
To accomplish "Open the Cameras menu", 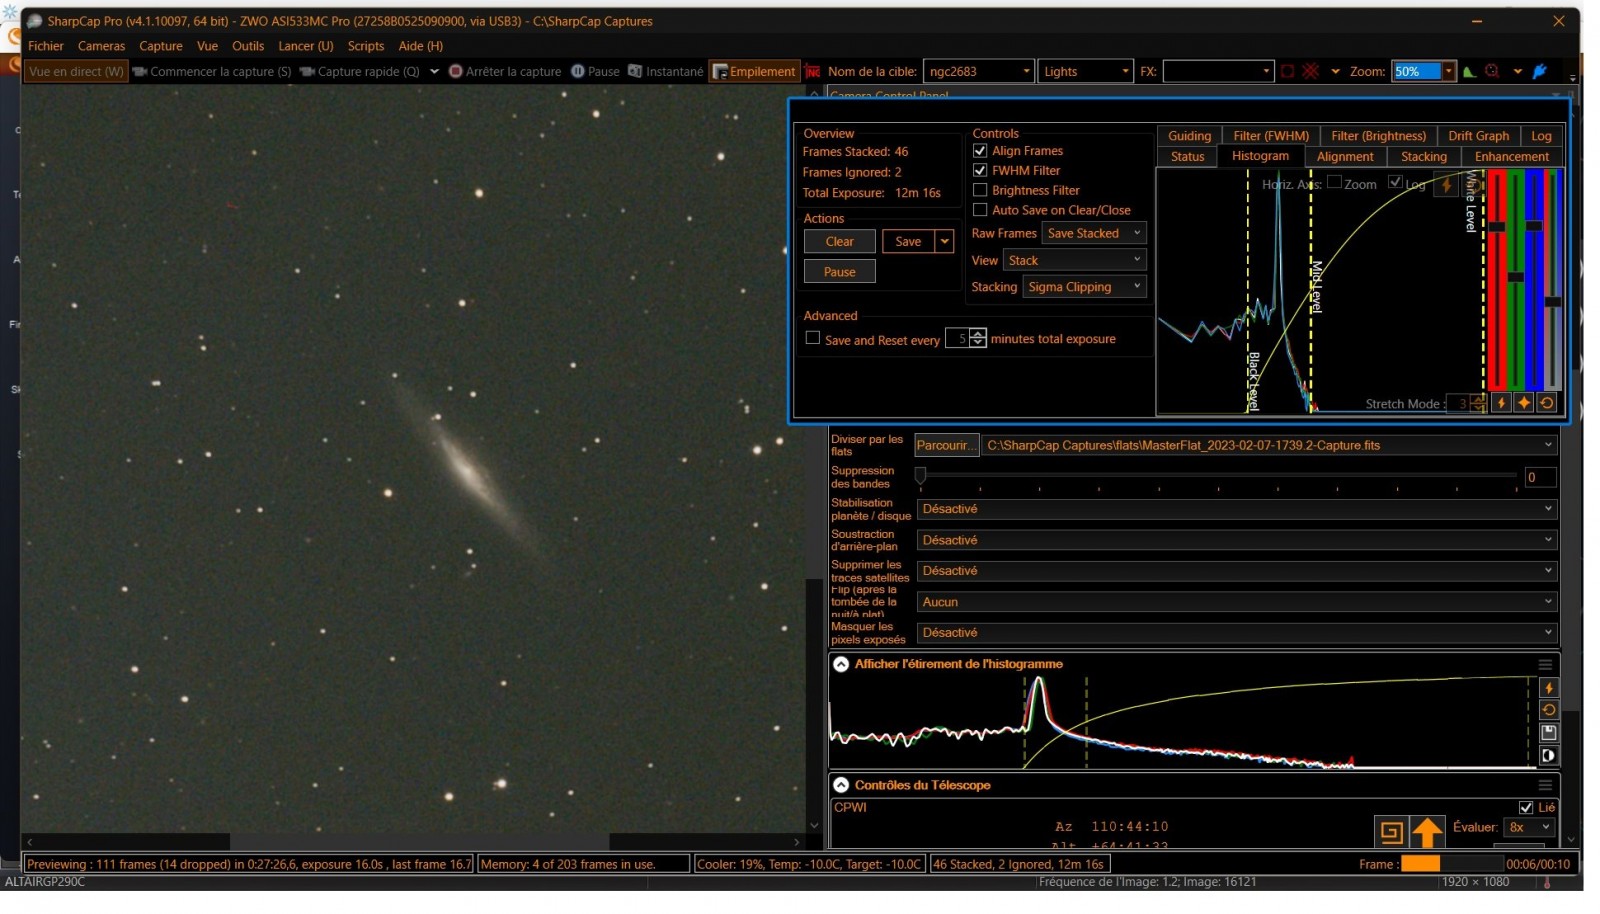I will point(101,46).
